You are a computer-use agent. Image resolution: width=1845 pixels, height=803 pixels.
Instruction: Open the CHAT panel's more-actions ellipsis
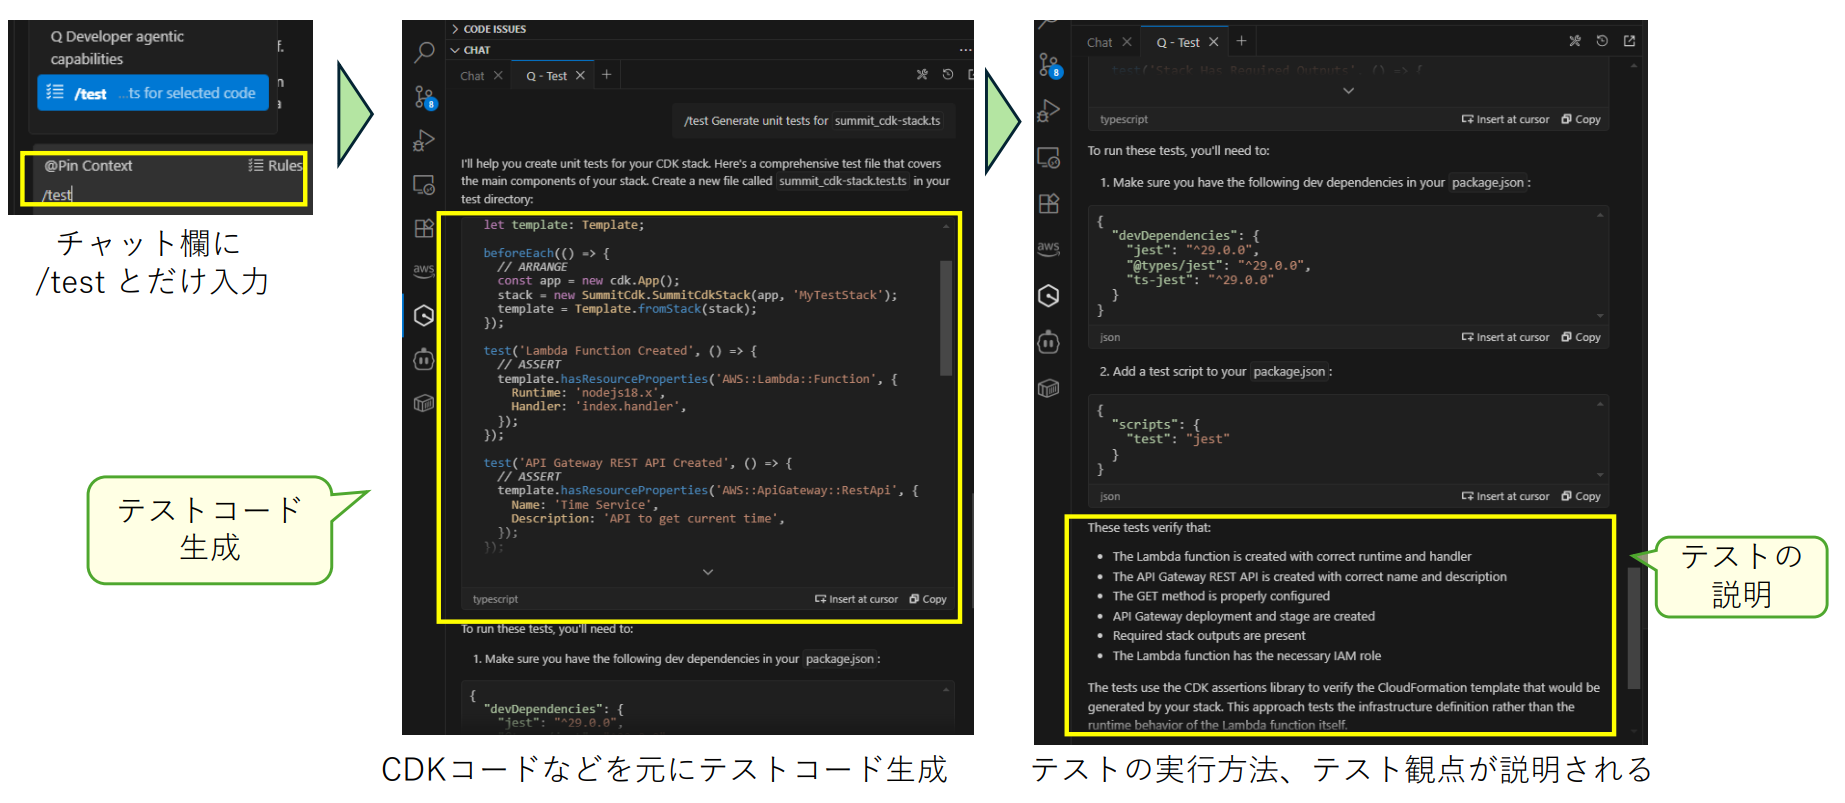click(965, 50)
